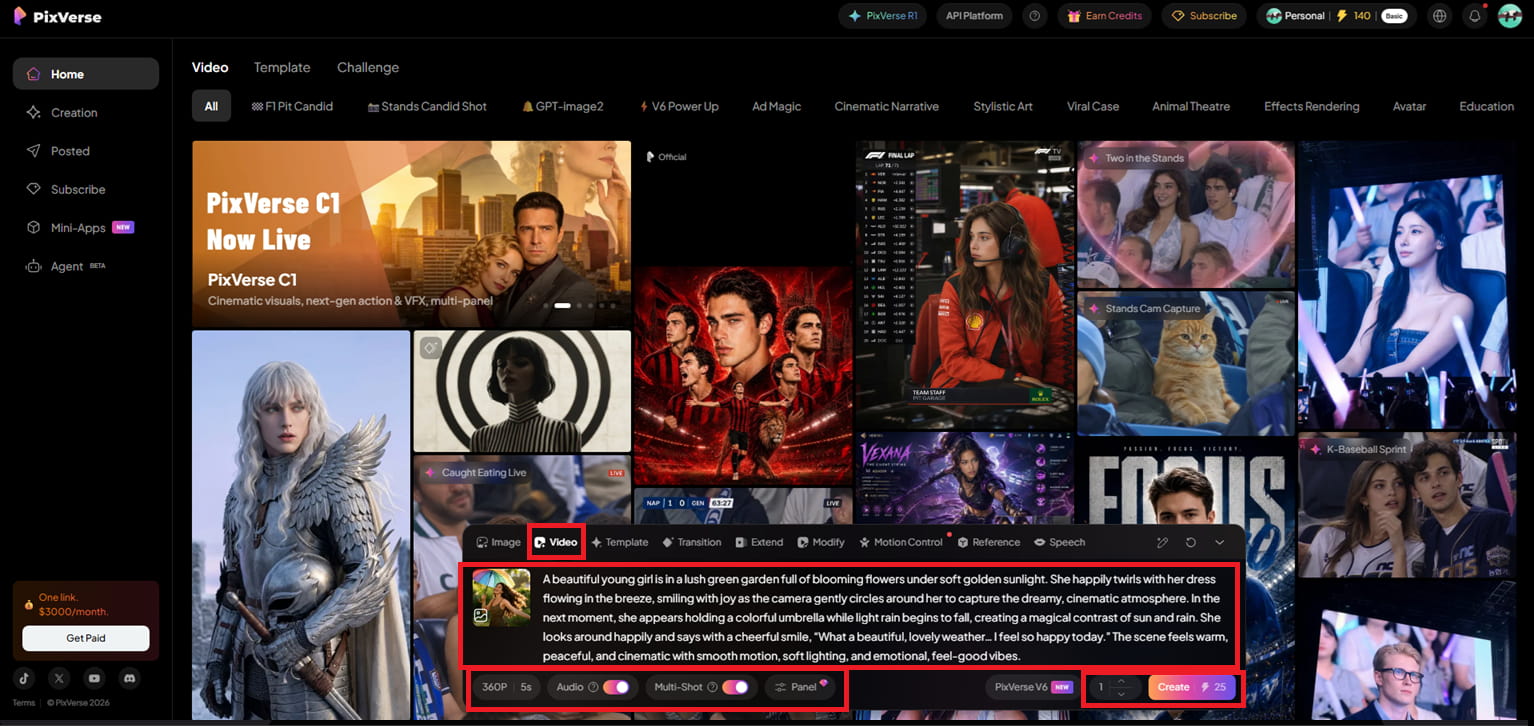The height and width of the screenshot is (726, 1534).
Task: Select the Reference mode tab
Action: [989, 542]
